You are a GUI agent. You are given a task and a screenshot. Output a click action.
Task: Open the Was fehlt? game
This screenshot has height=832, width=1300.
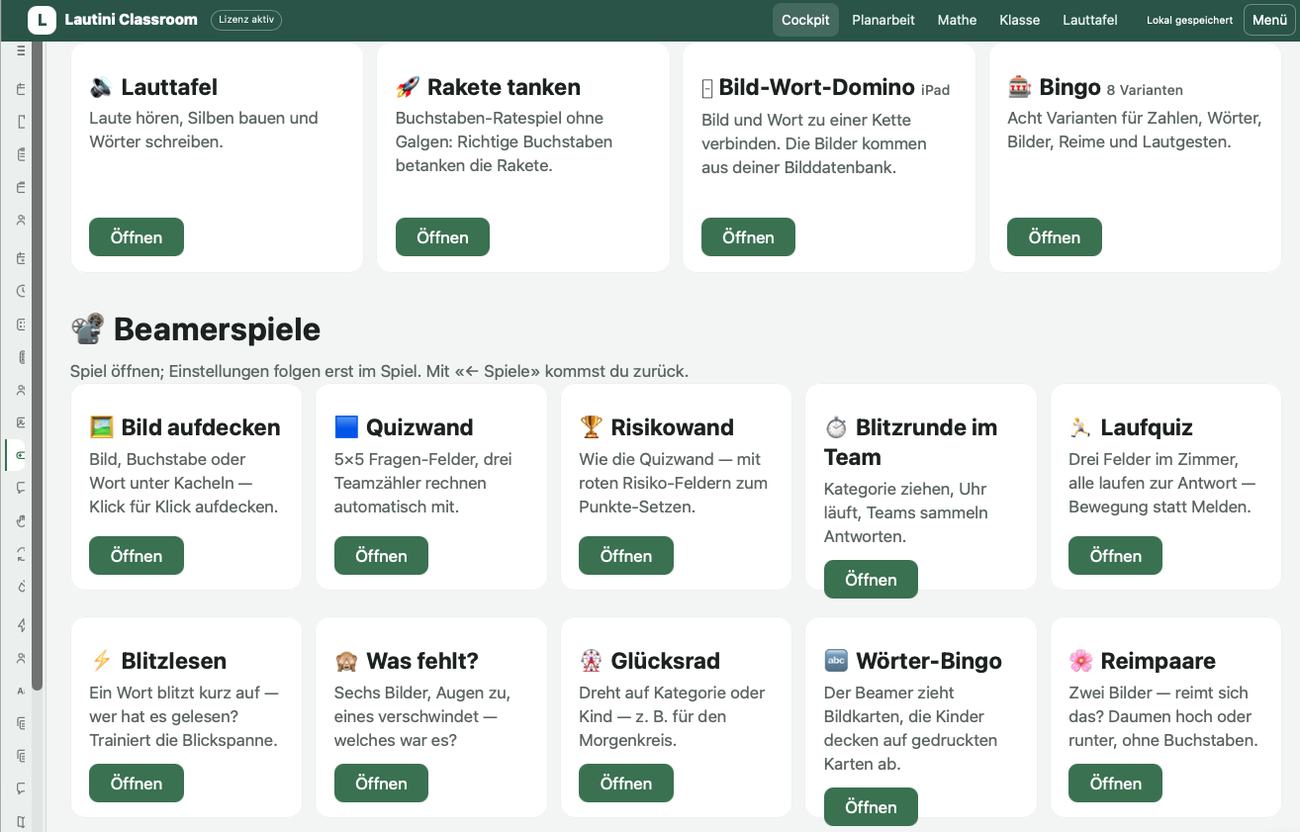click(381, 783)
